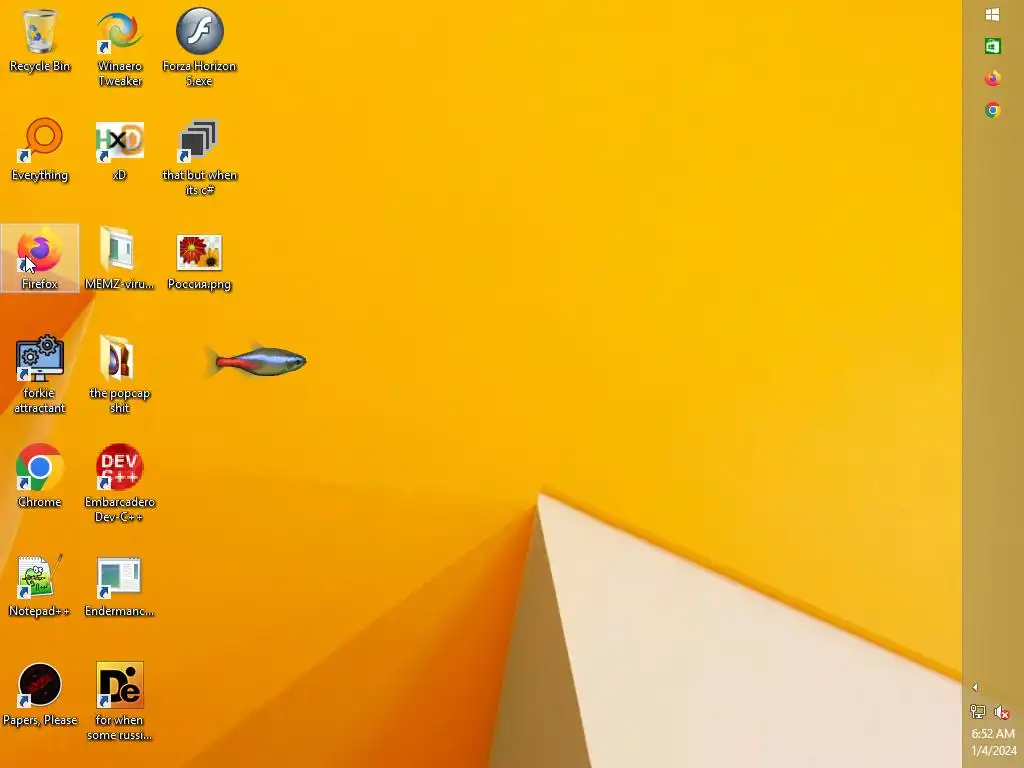
Task: Select the Forza Horizon 5.exe icon
Action: [199, 47]
